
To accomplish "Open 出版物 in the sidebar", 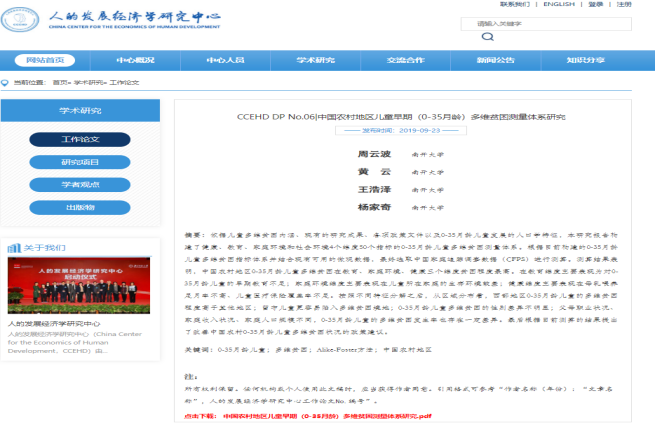I will pyautogui.click(x=80, y=208).
